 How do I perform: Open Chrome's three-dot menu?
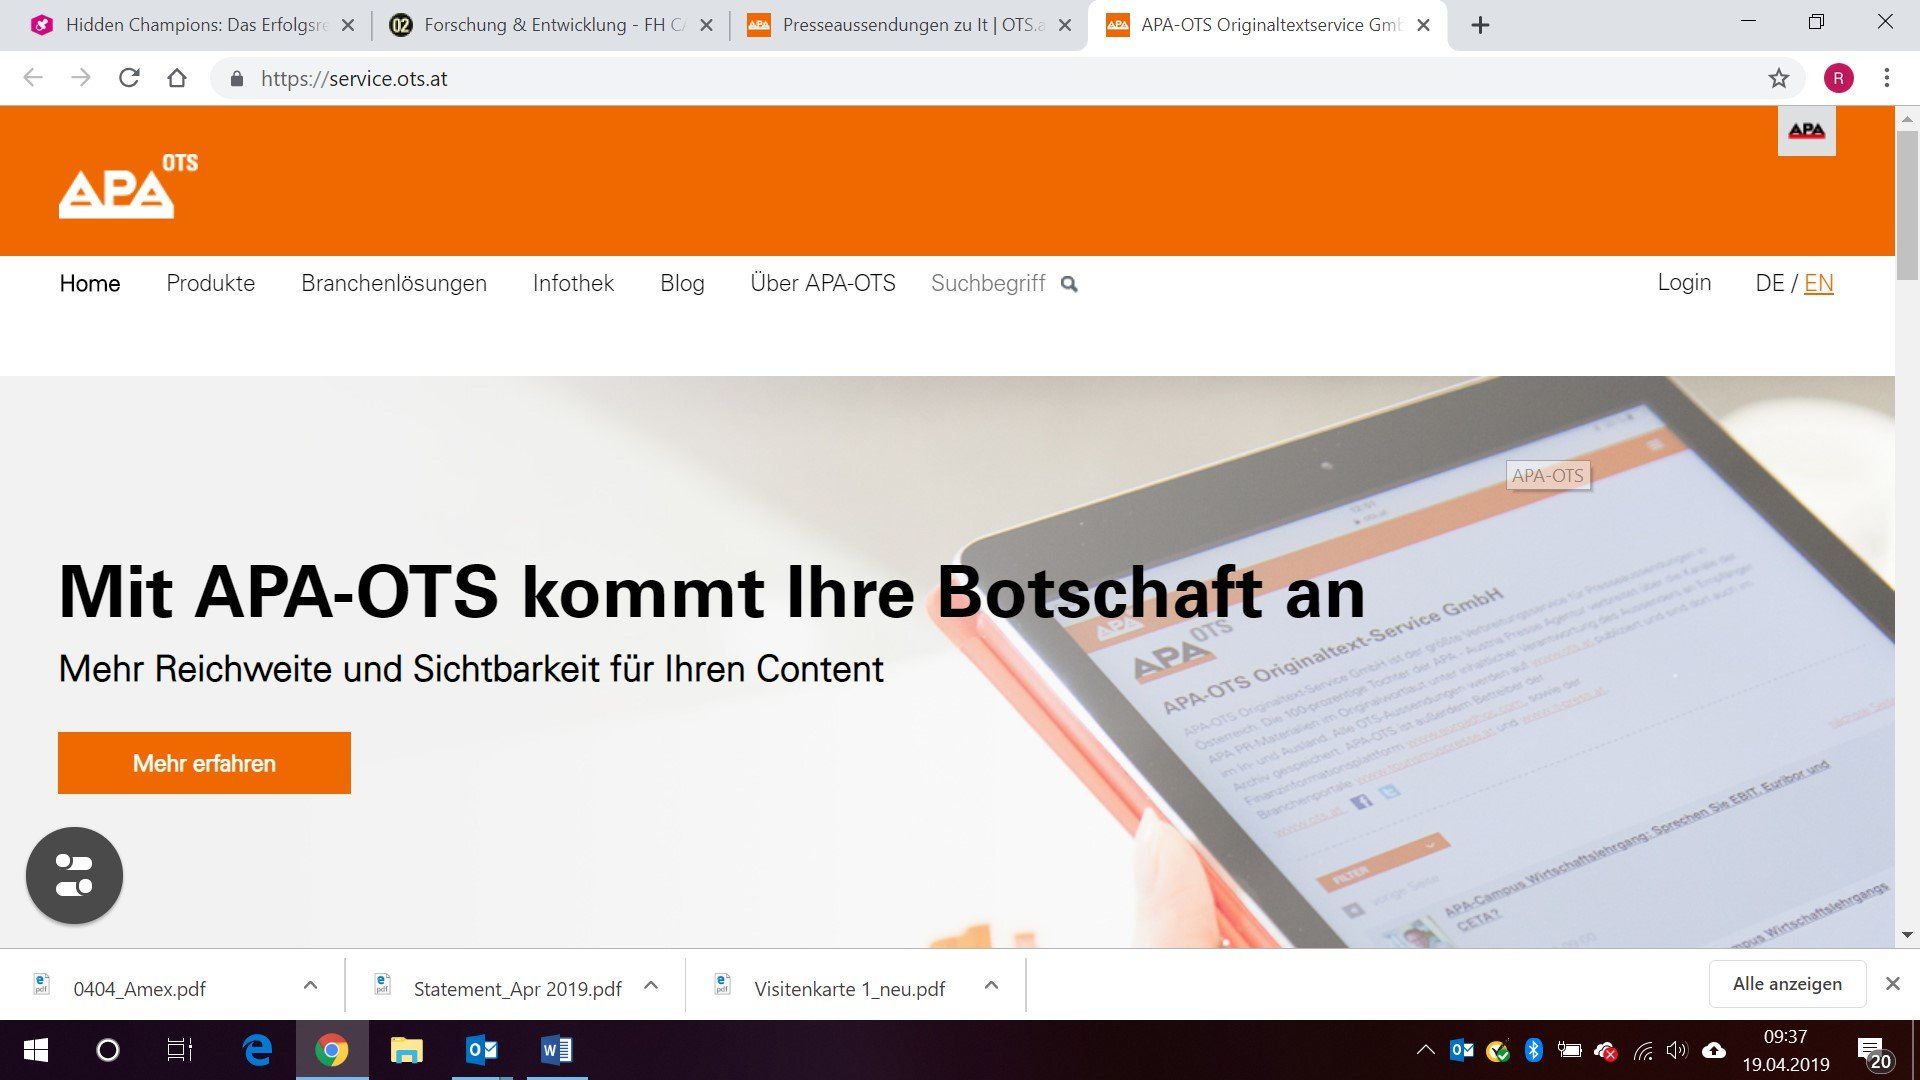[x=1886, y=78]
